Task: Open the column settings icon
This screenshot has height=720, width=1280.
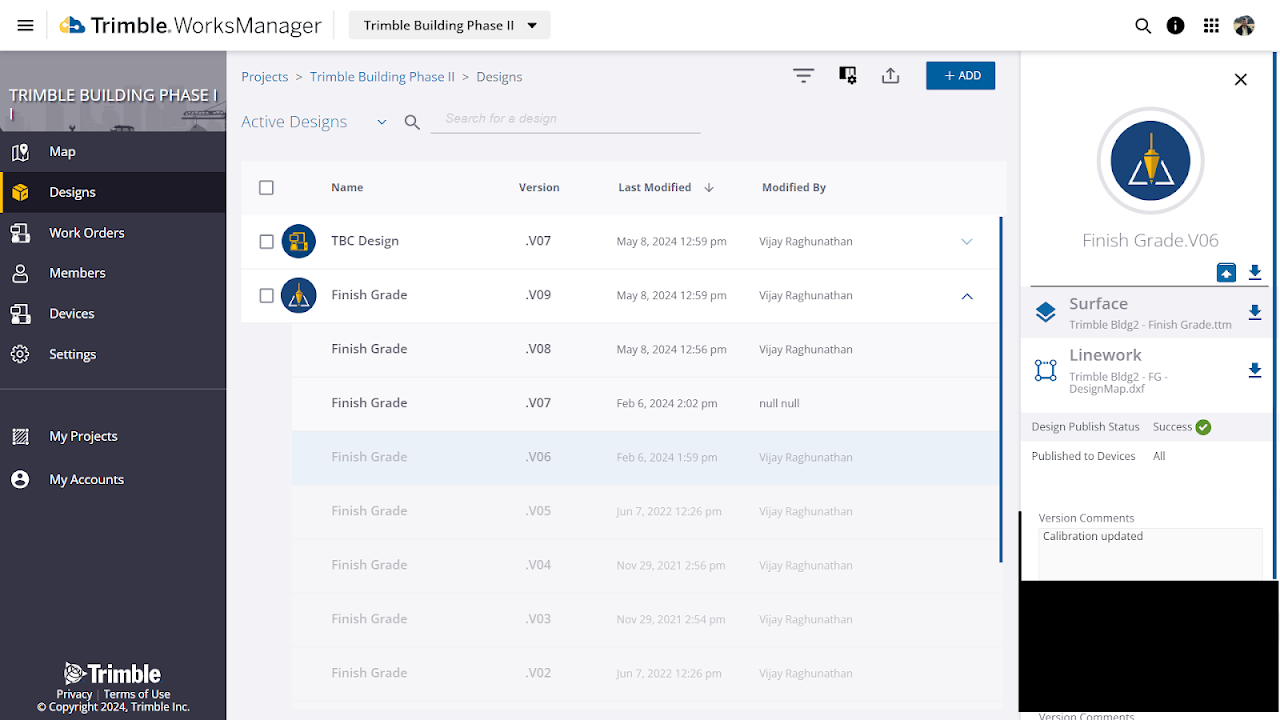Action: click(848, 76)
